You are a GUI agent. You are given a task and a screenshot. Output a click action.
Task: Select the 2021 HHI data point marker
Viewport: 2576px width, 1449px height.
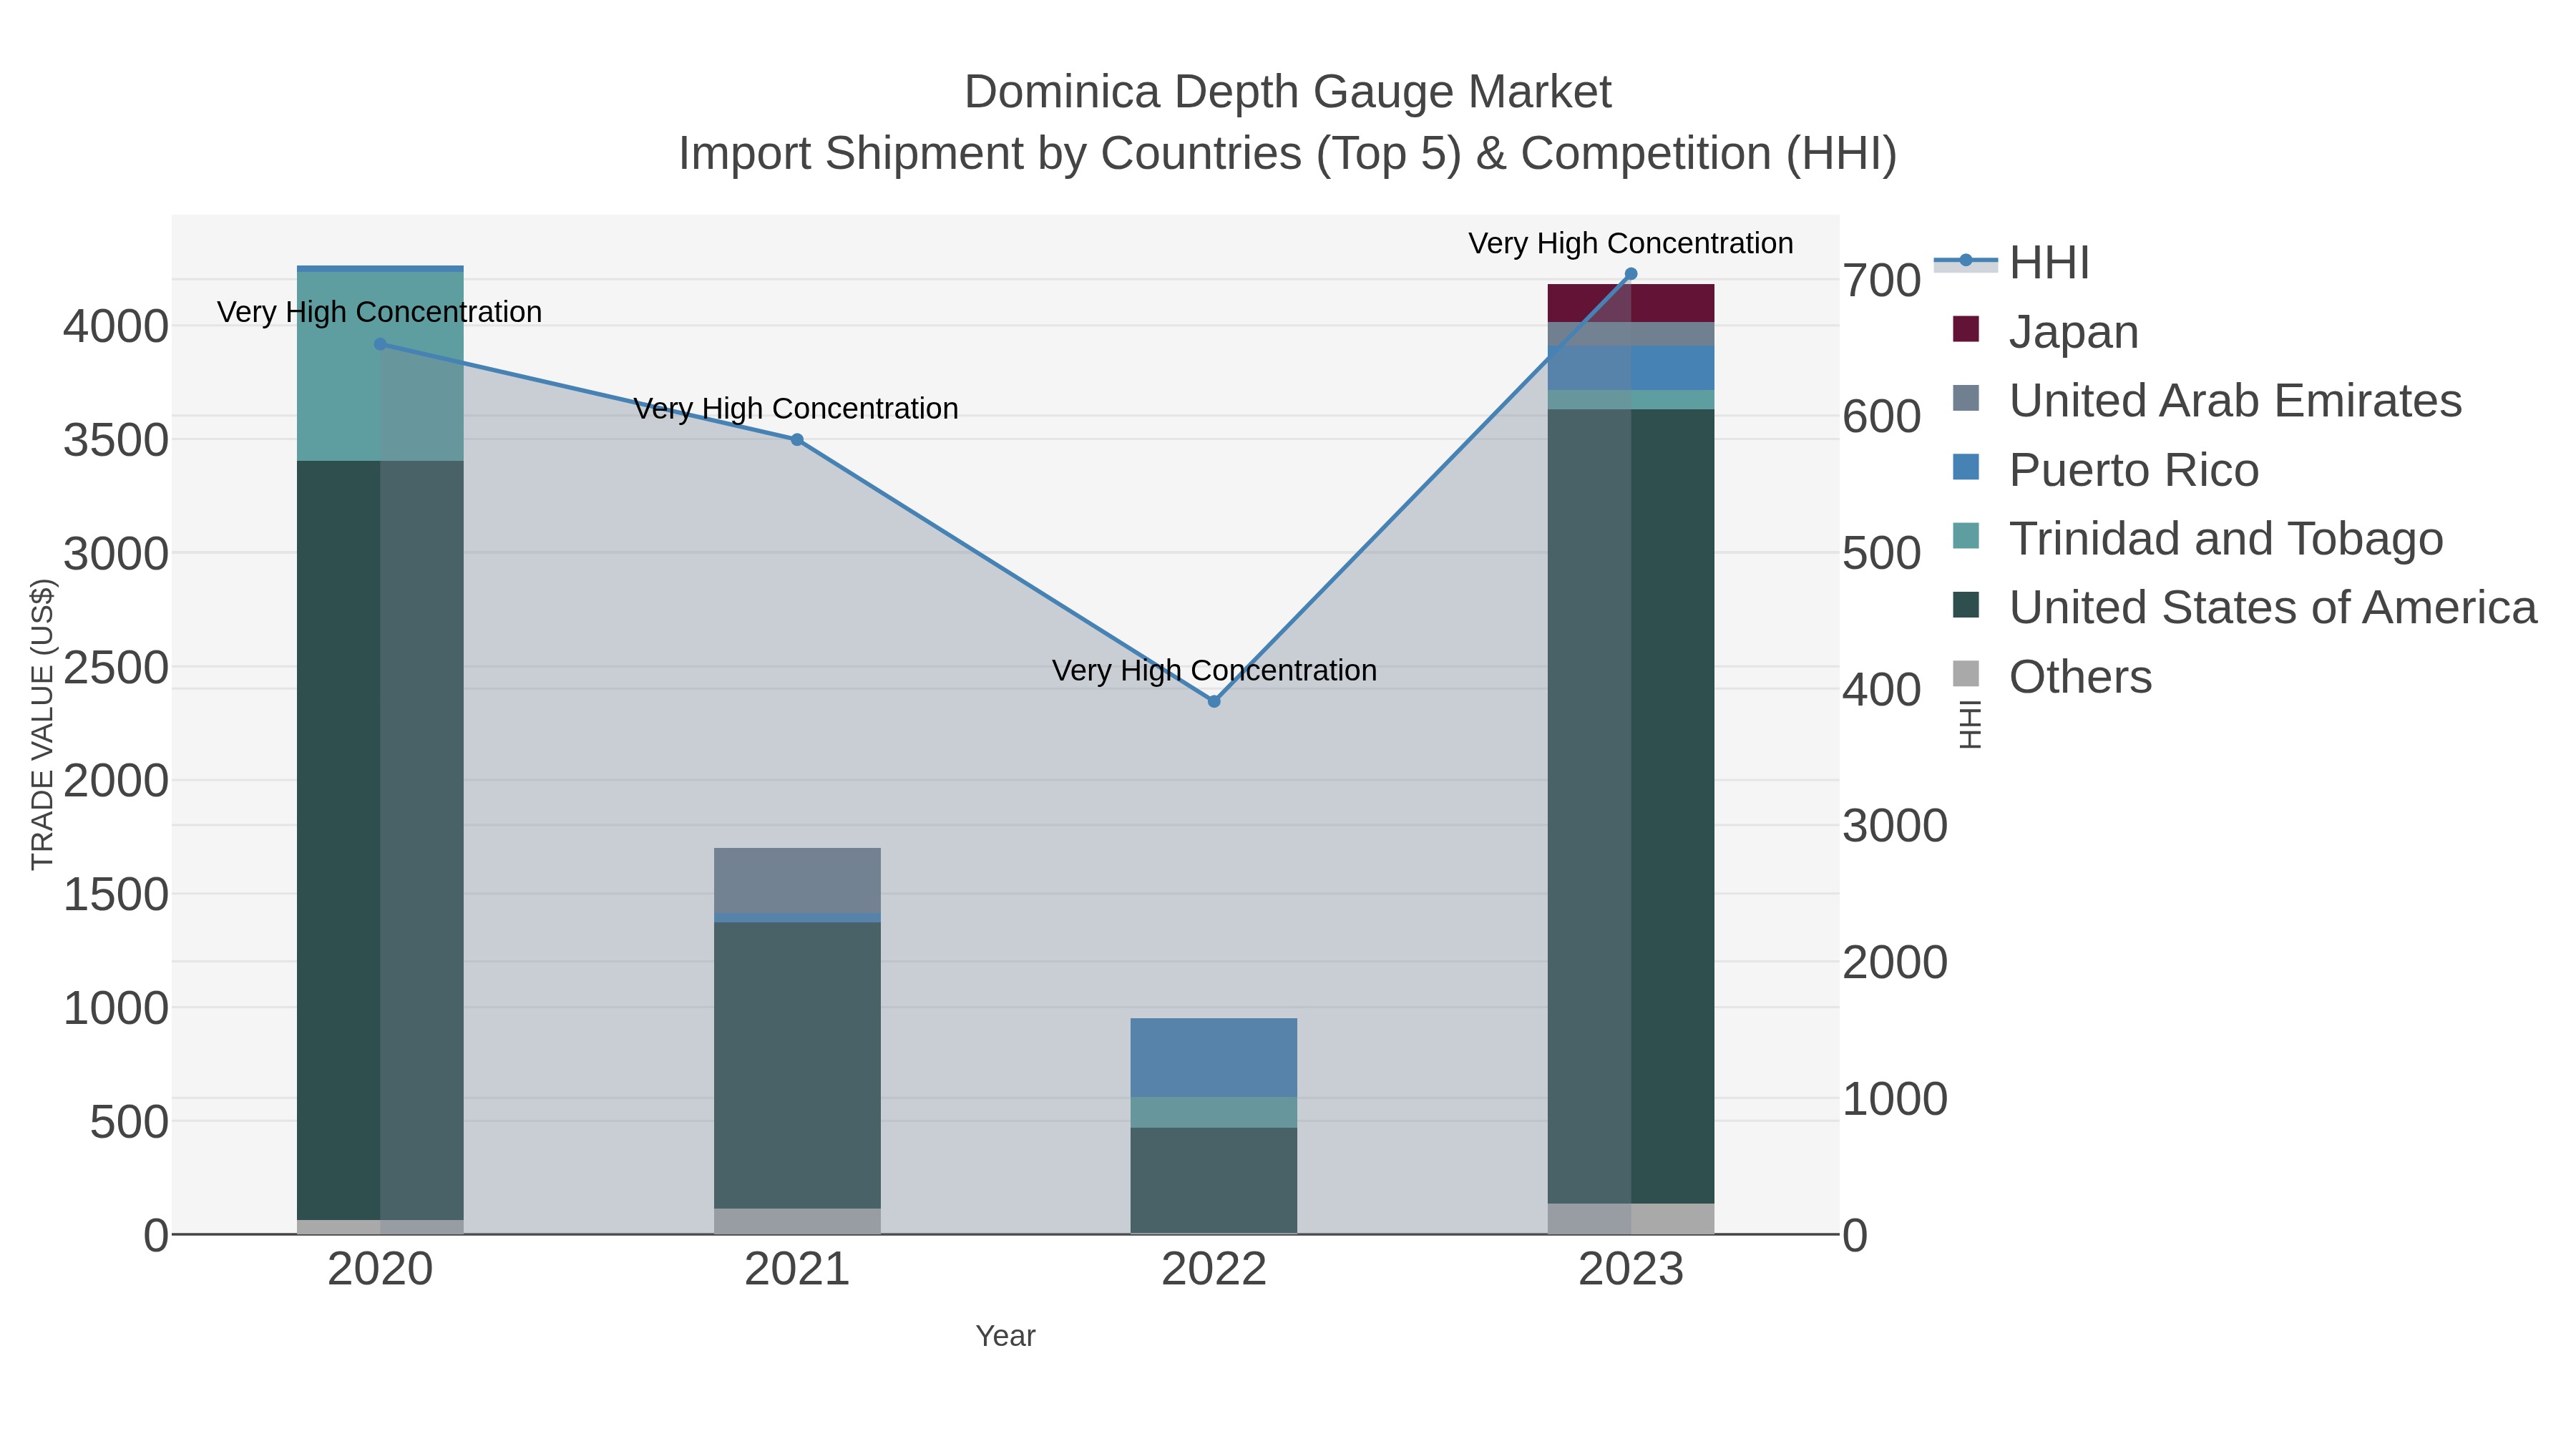797,440
